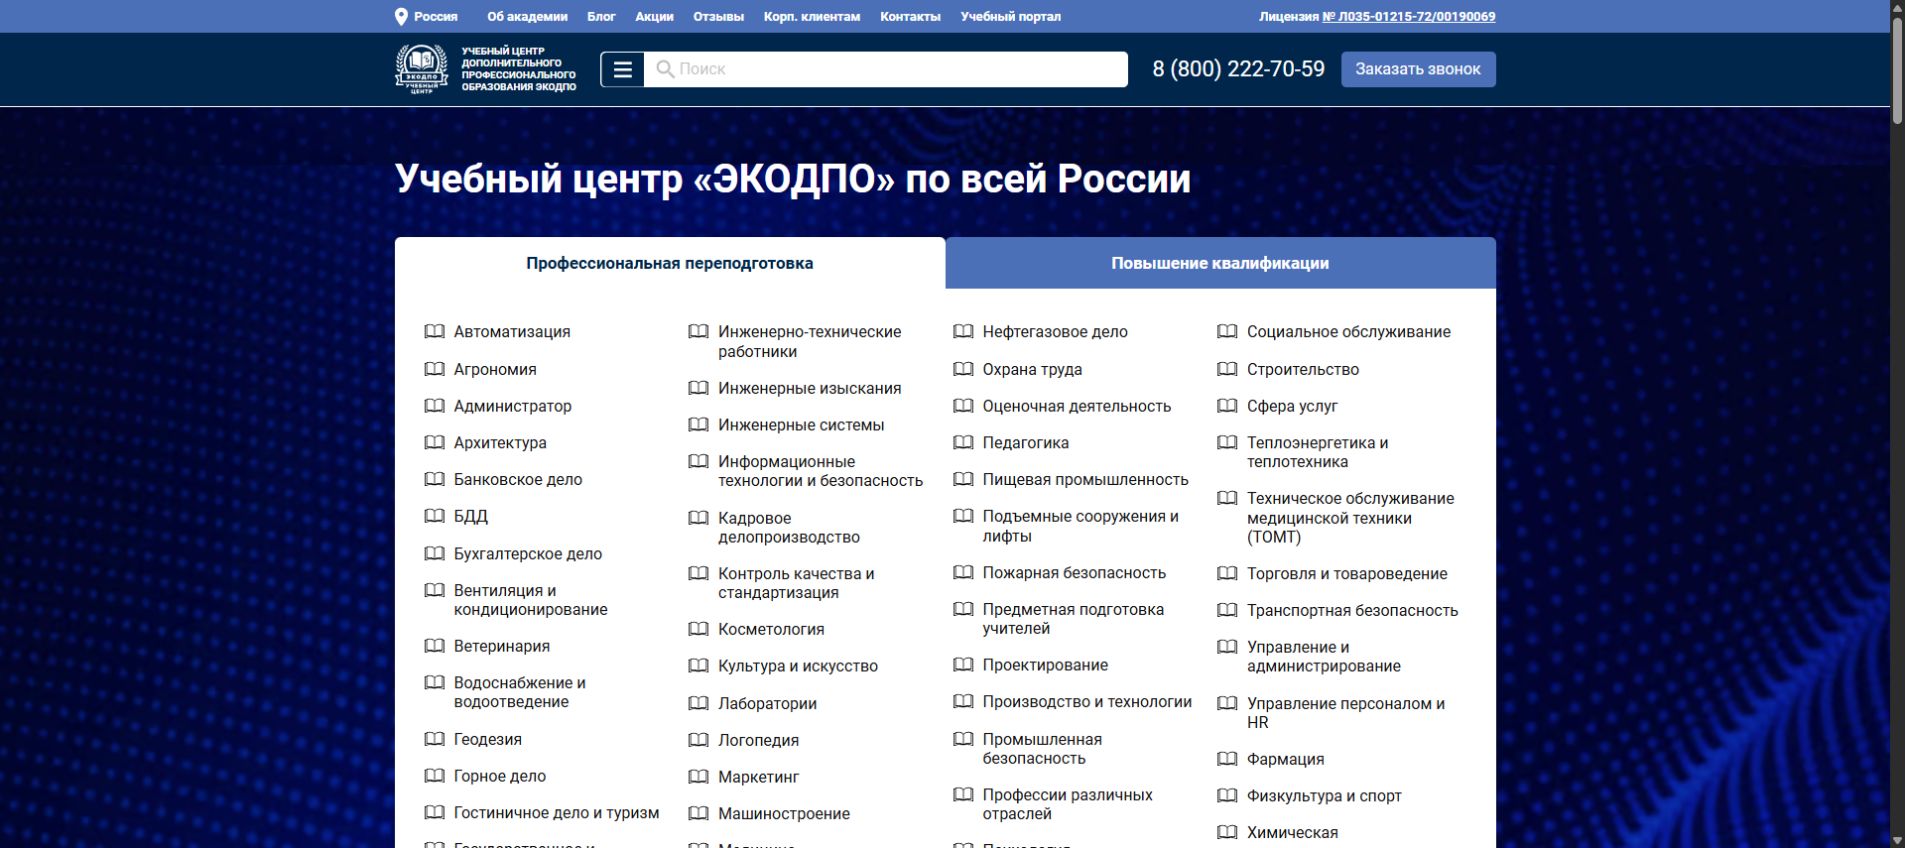Click the book icon beside Горное дело
The width and height of the screenshot is (1905, 848).
(x=434, y=776)
